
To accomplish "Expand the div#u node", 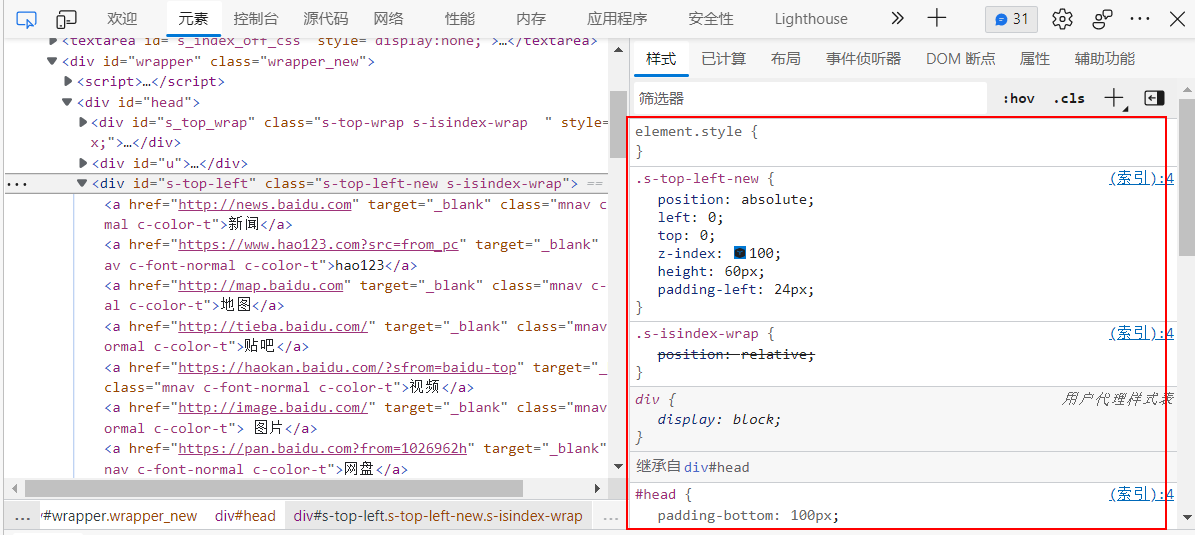I will click(x=83, y=163).
